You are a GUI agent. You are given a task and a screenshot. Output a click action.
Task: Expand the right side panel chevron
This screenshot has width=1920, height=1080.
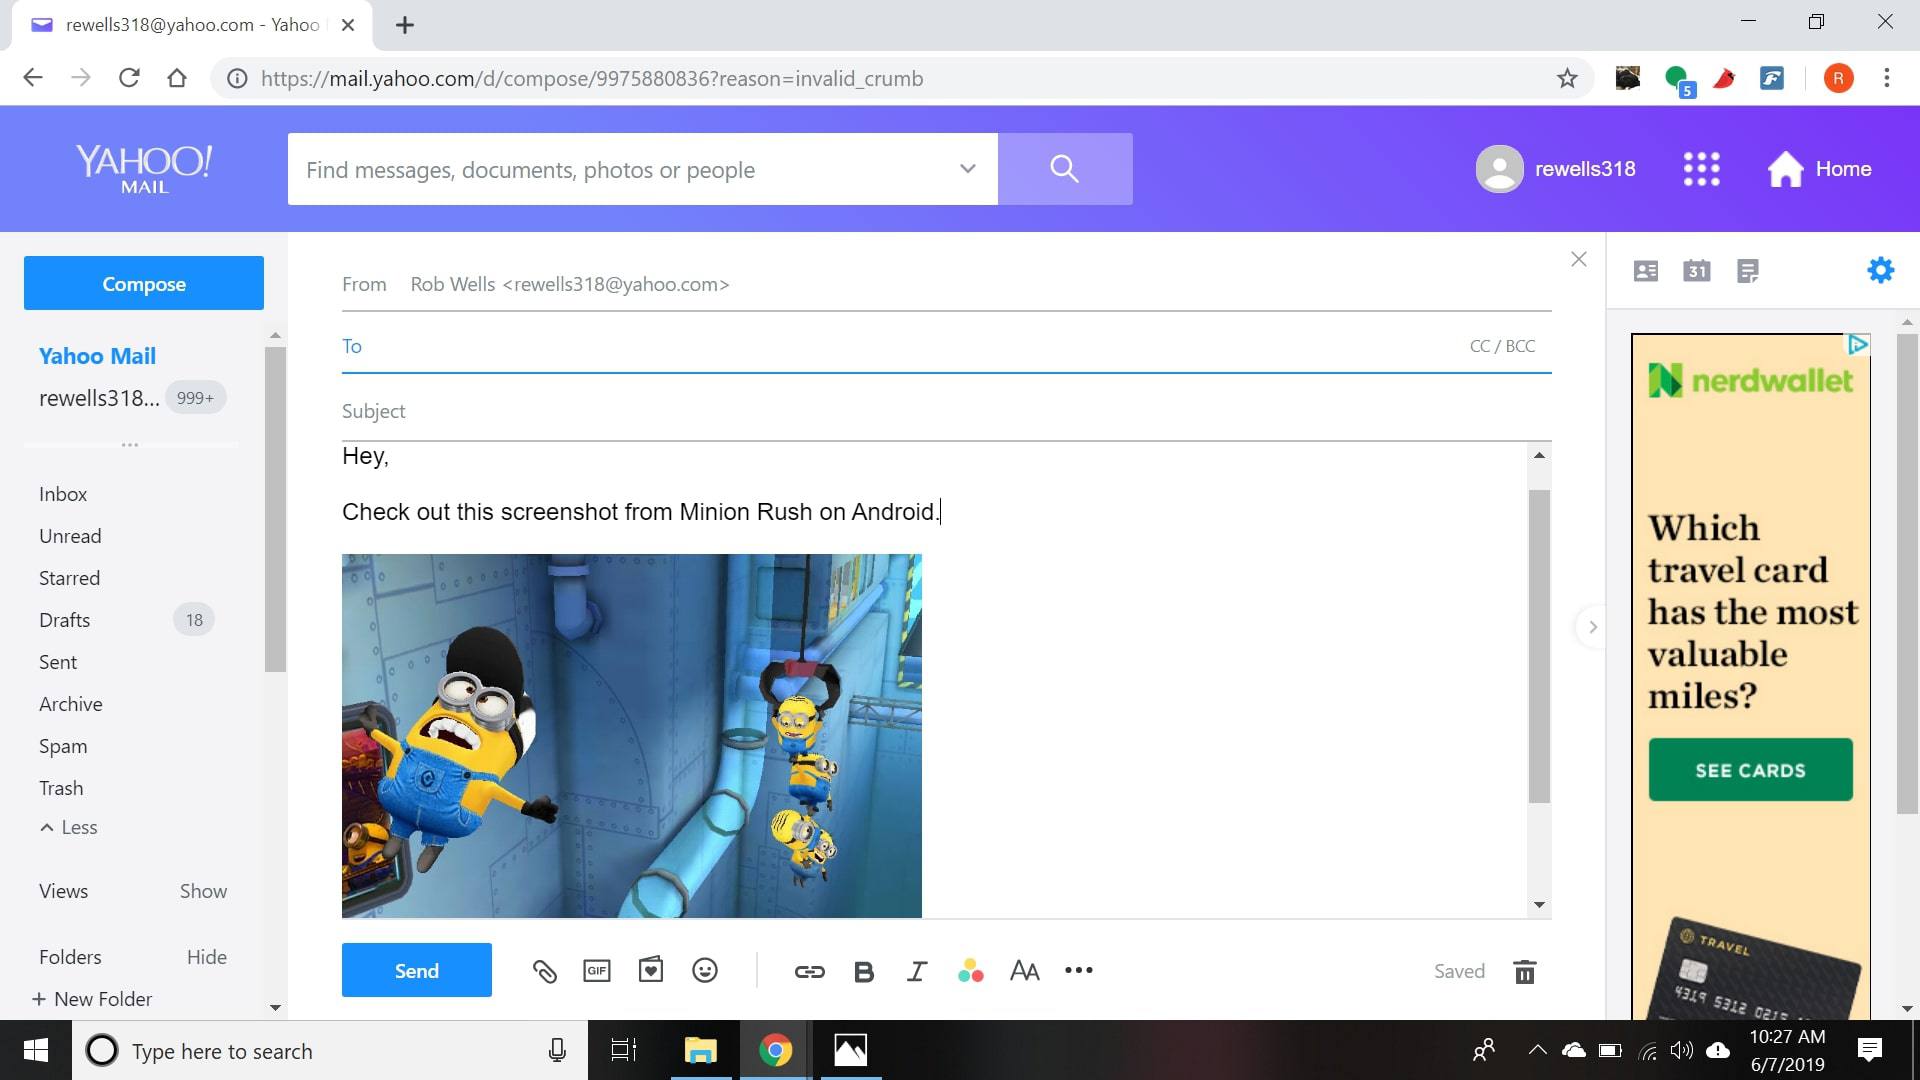(x=1592, y=627)
